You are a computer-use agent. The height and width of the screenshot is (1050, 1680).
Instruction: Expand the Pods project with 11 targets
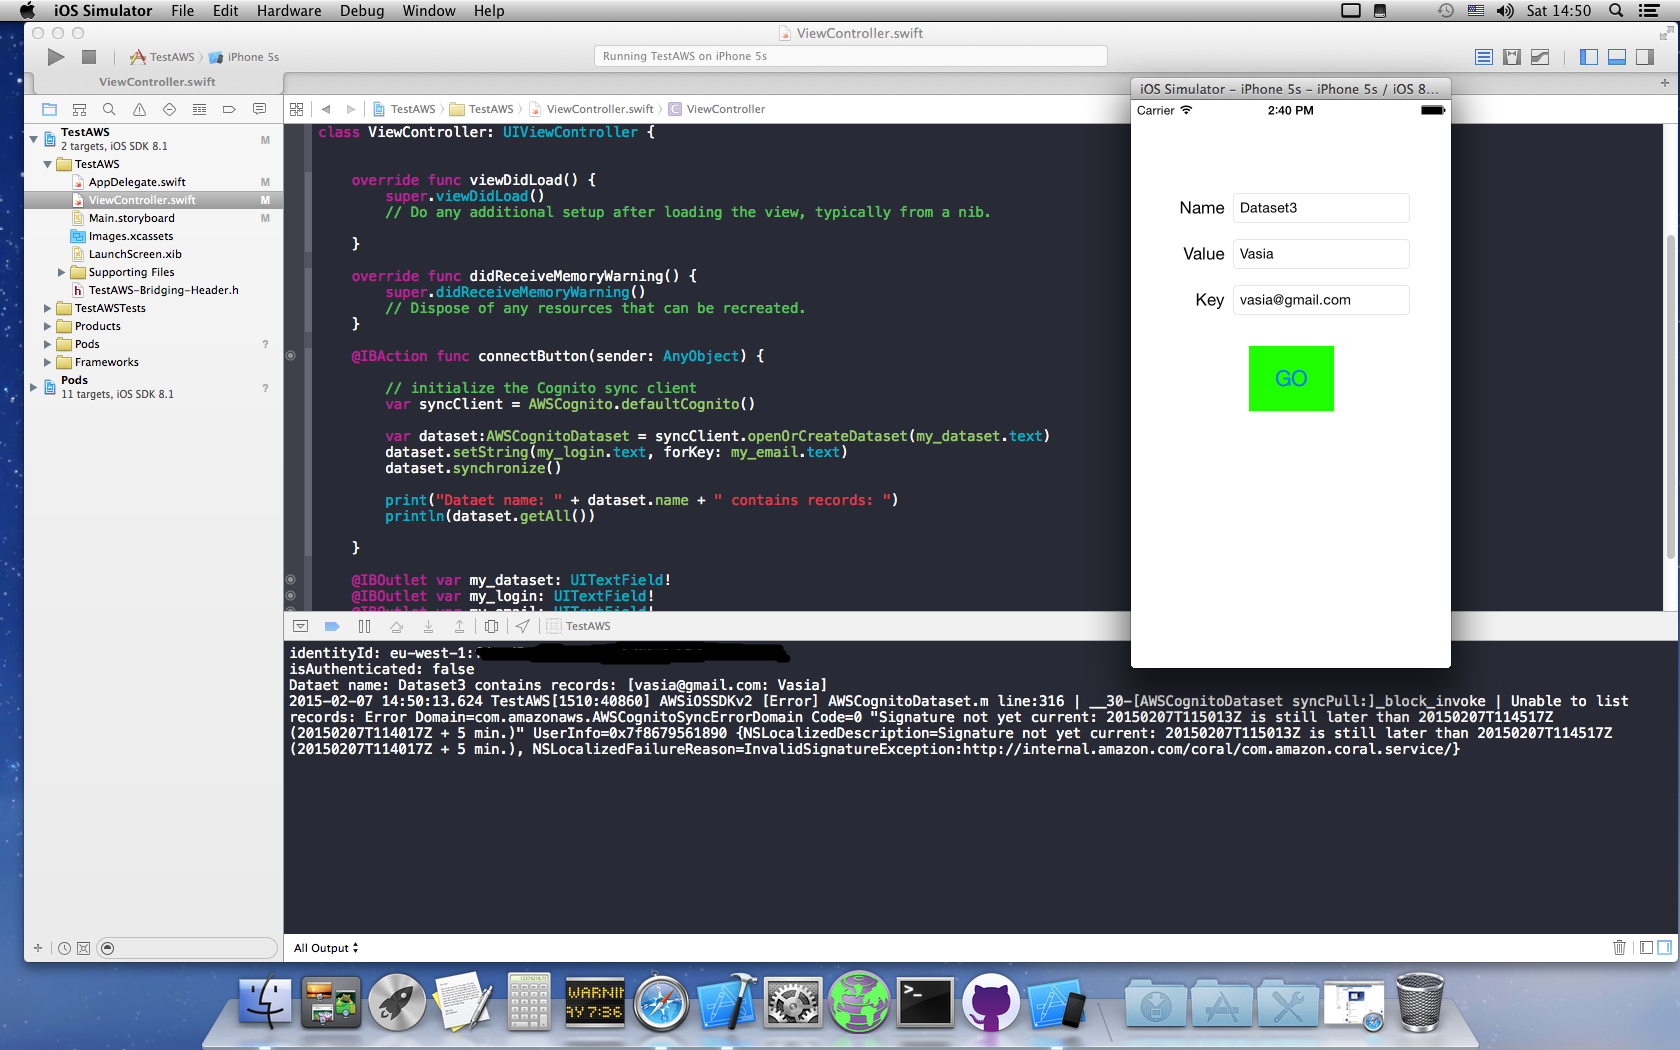[33, 386]
